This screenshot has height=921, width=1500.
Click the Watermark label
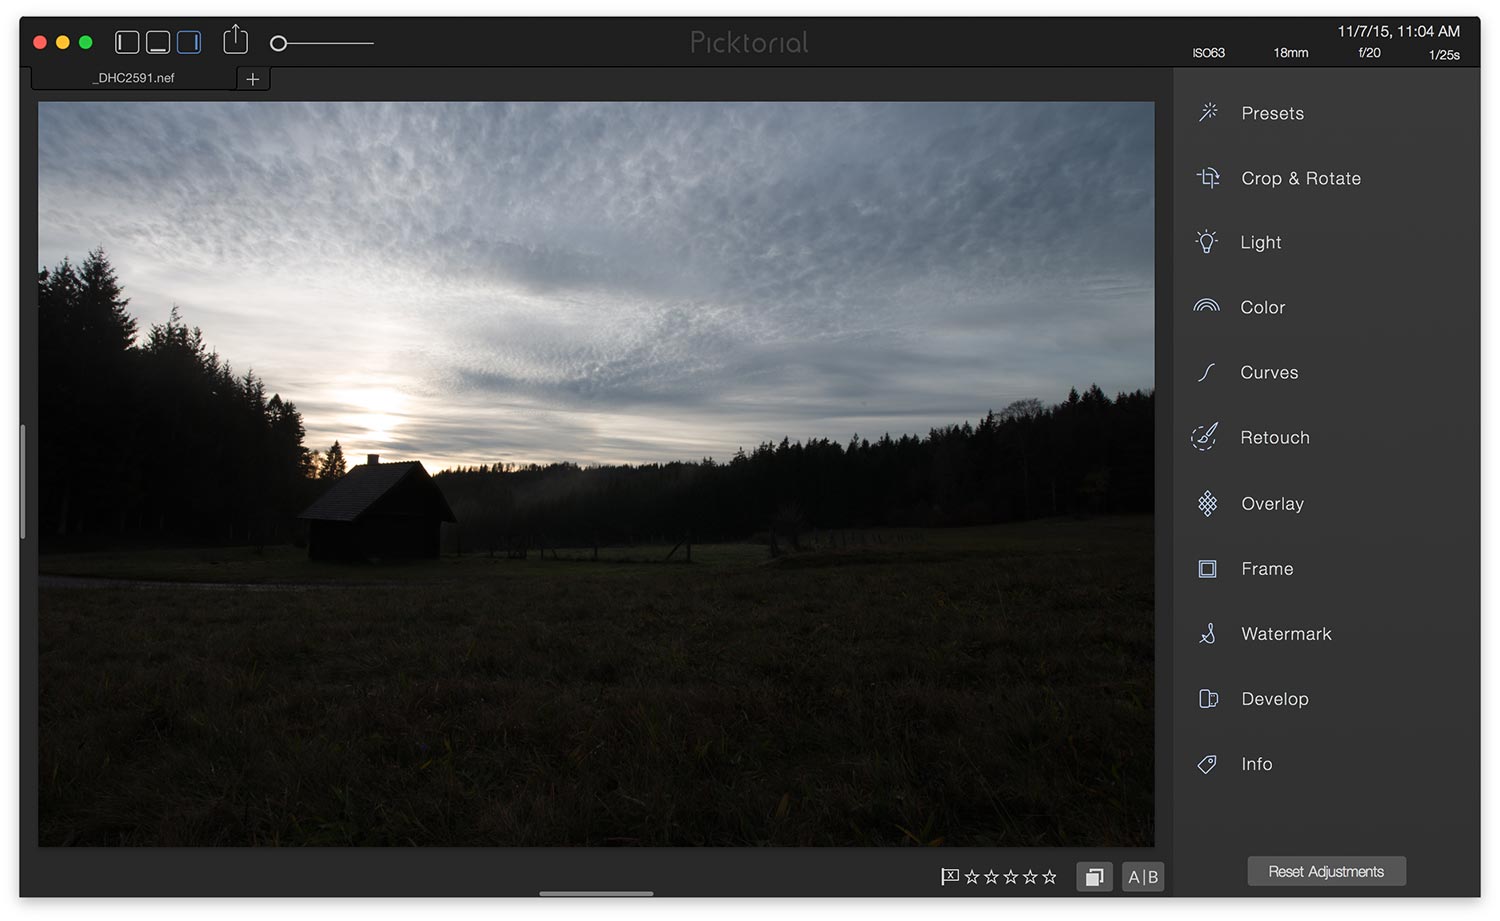coord(1286,633)
